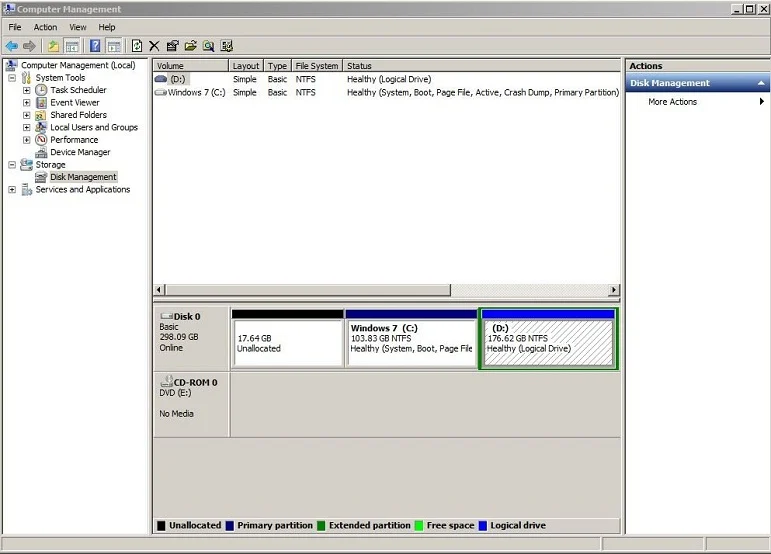The image size is (771, 554).
Task: Expand the Shared Folders node
Action: [27, 115]
